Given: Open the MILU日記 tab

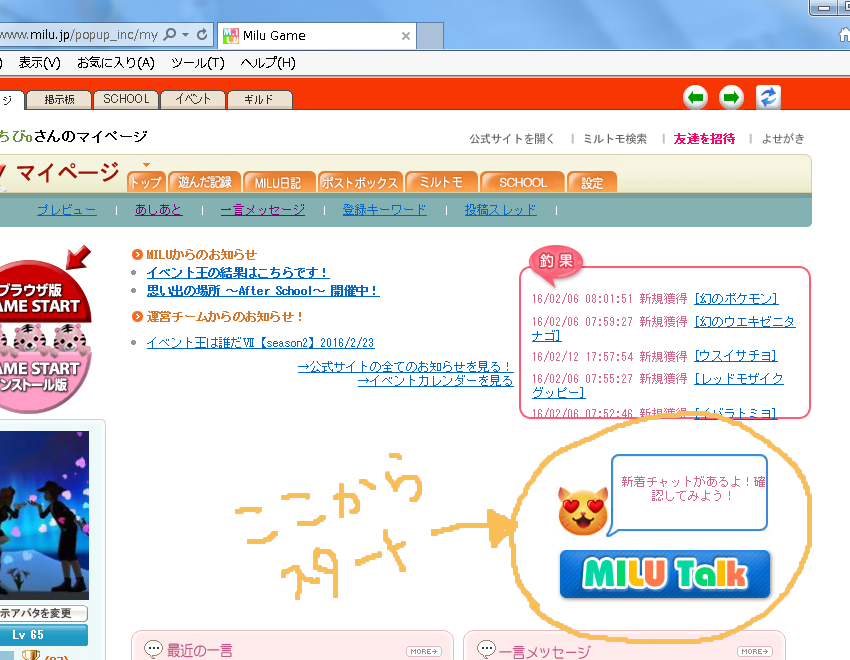Looking at the screenshot, I should (x=278, y=182).
